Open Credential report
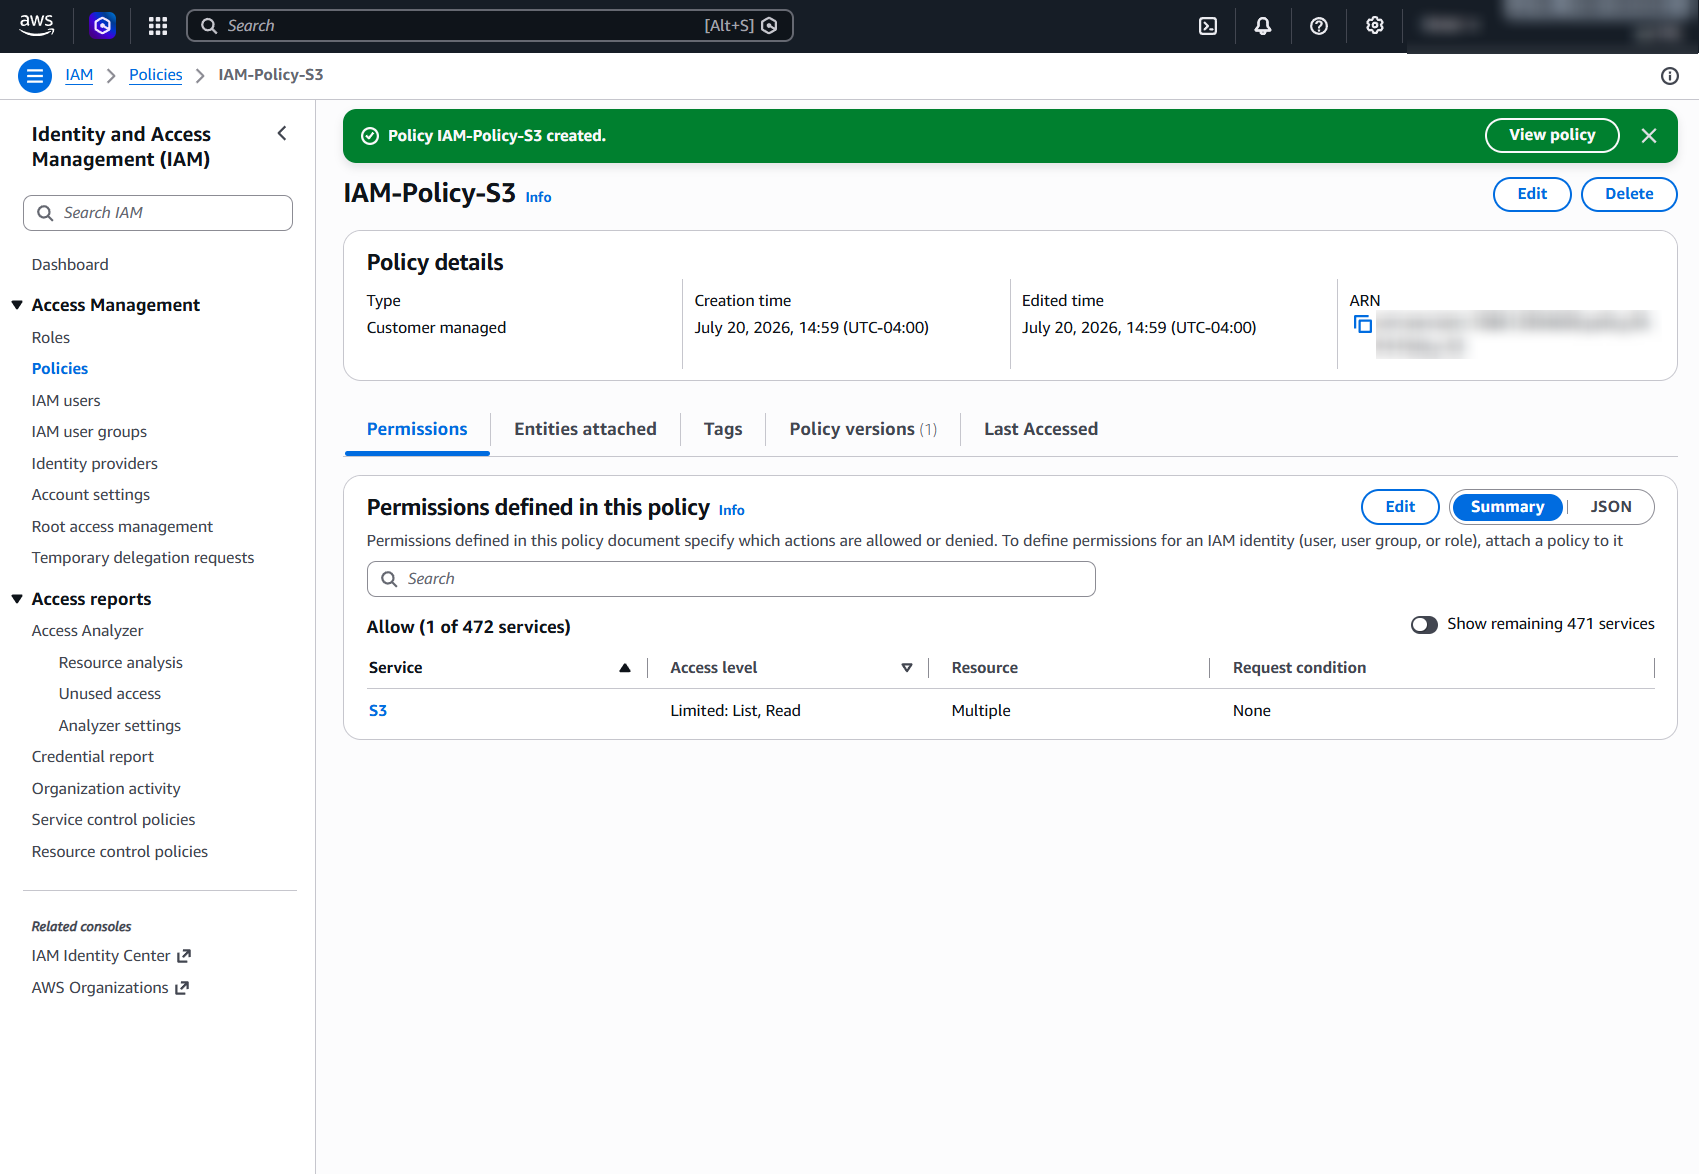1699x1174 pixels. [93, 757]
